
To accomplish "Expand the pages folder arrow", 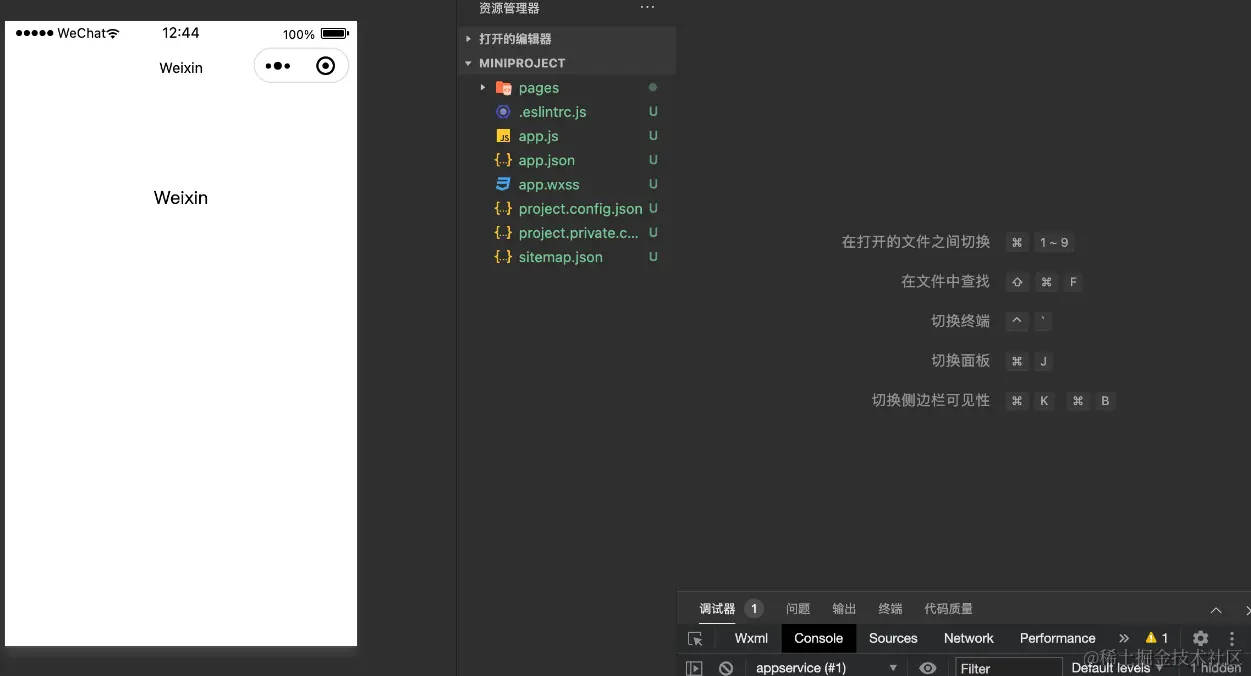I will click(x=483, y=88).
